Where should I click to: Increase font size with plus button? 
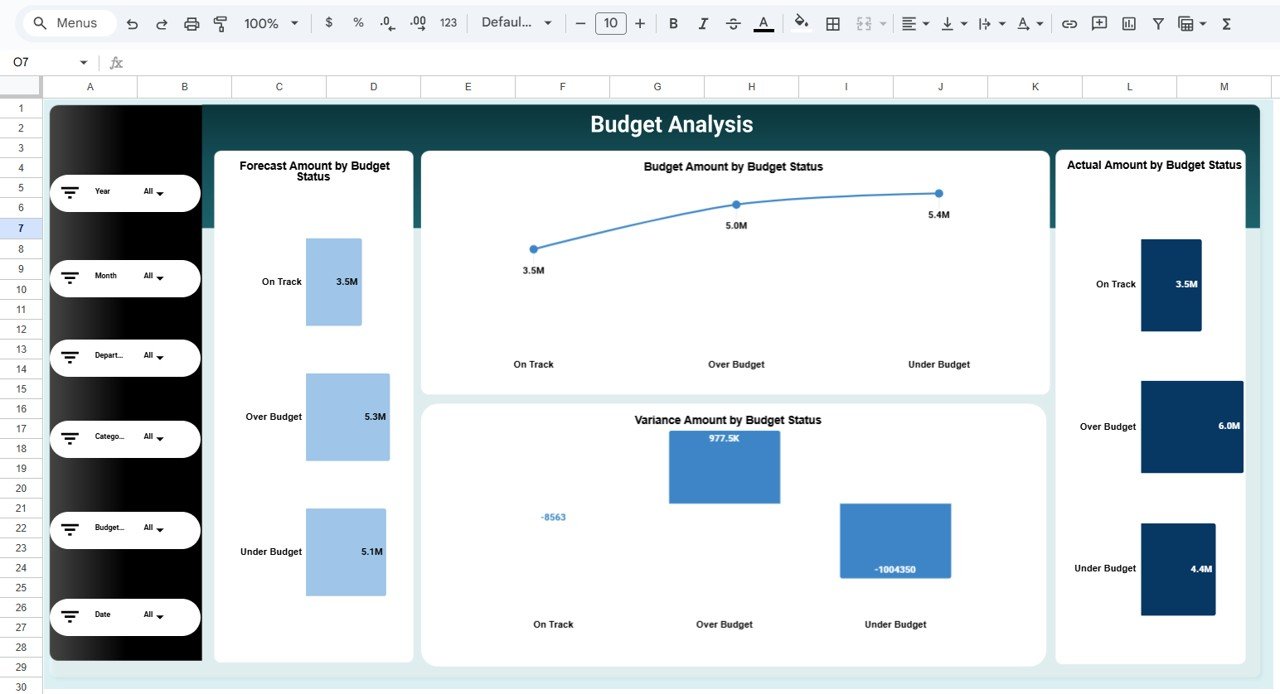pos(640,23)
